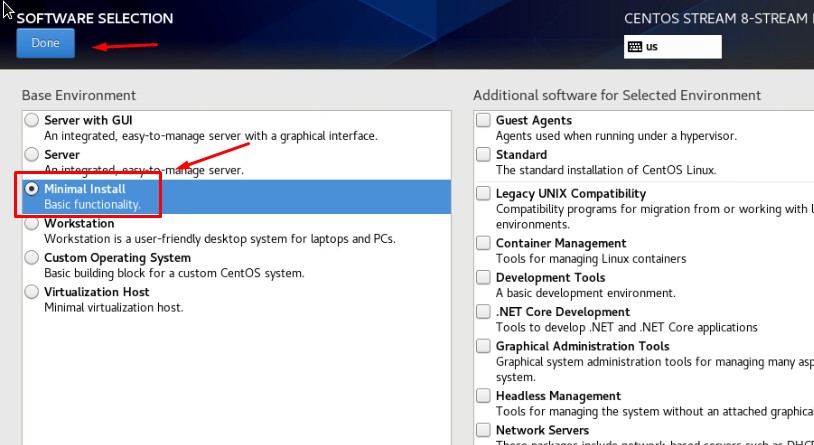This screenshot has height=445, width=814.
Task: Select Workstation as the base environment
Action: [32, 224]
